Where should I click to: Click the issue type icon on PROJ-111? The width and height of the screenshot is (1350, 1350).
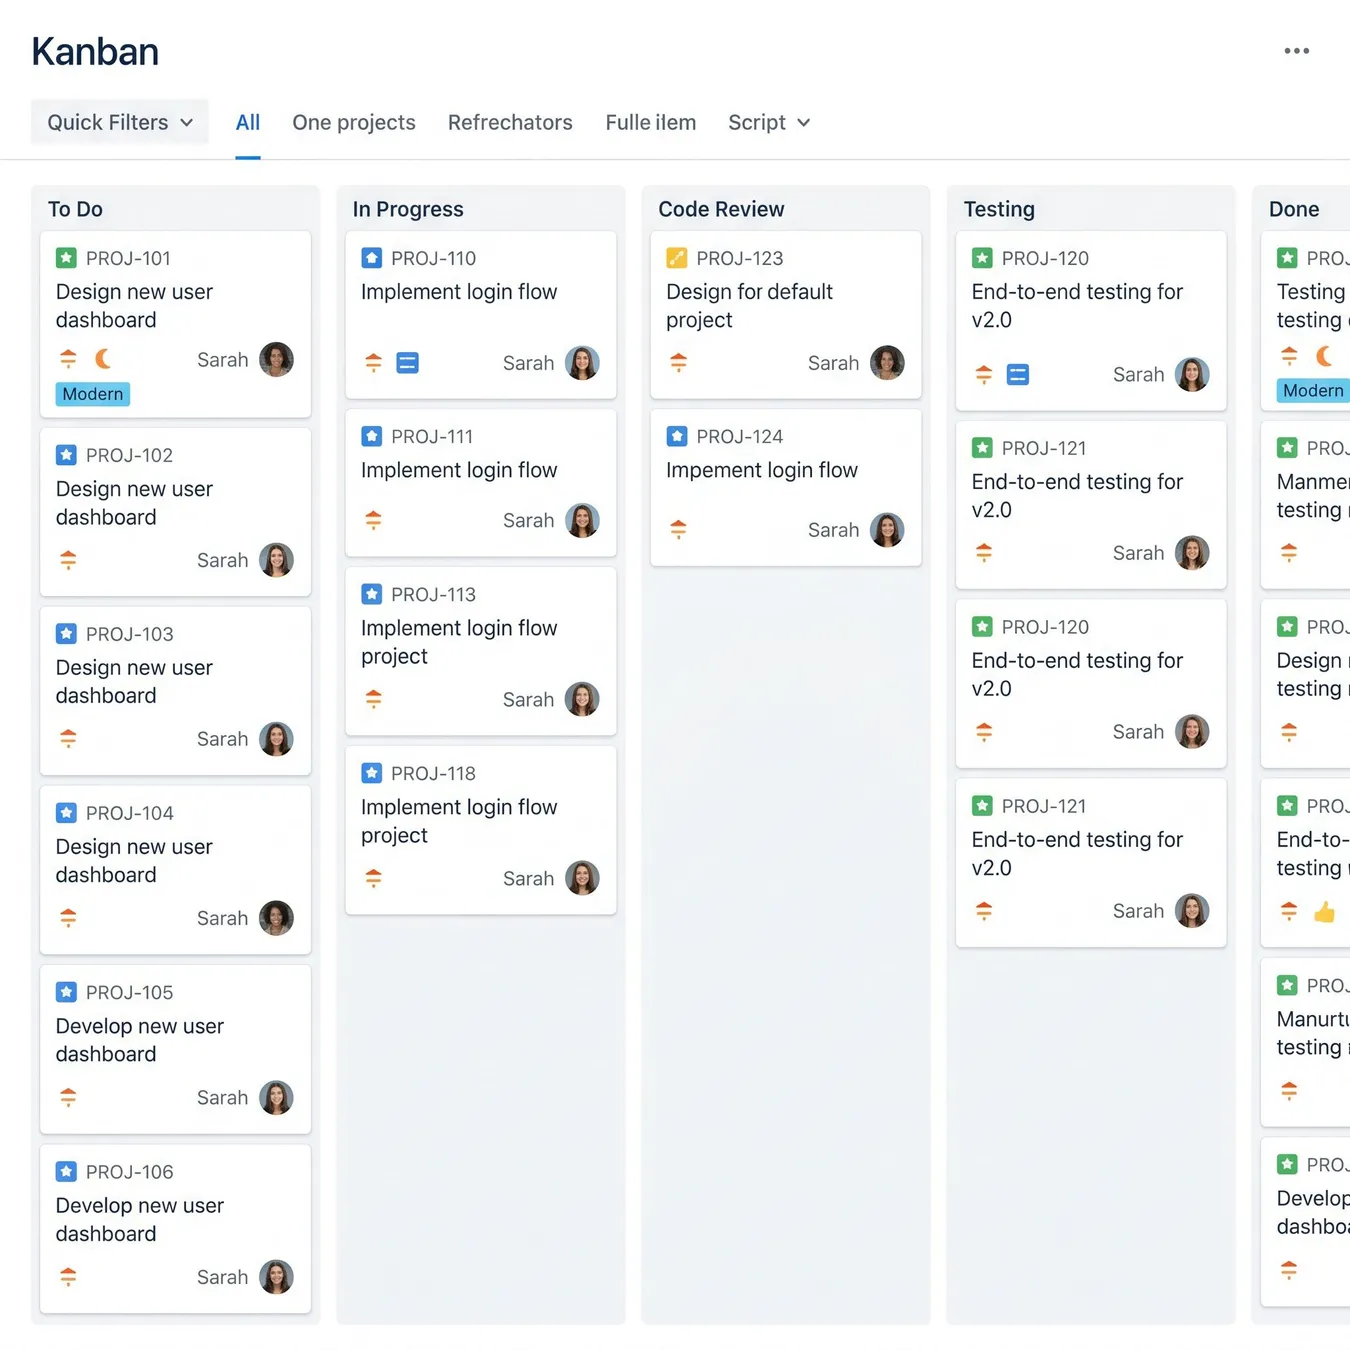point(372,436)
